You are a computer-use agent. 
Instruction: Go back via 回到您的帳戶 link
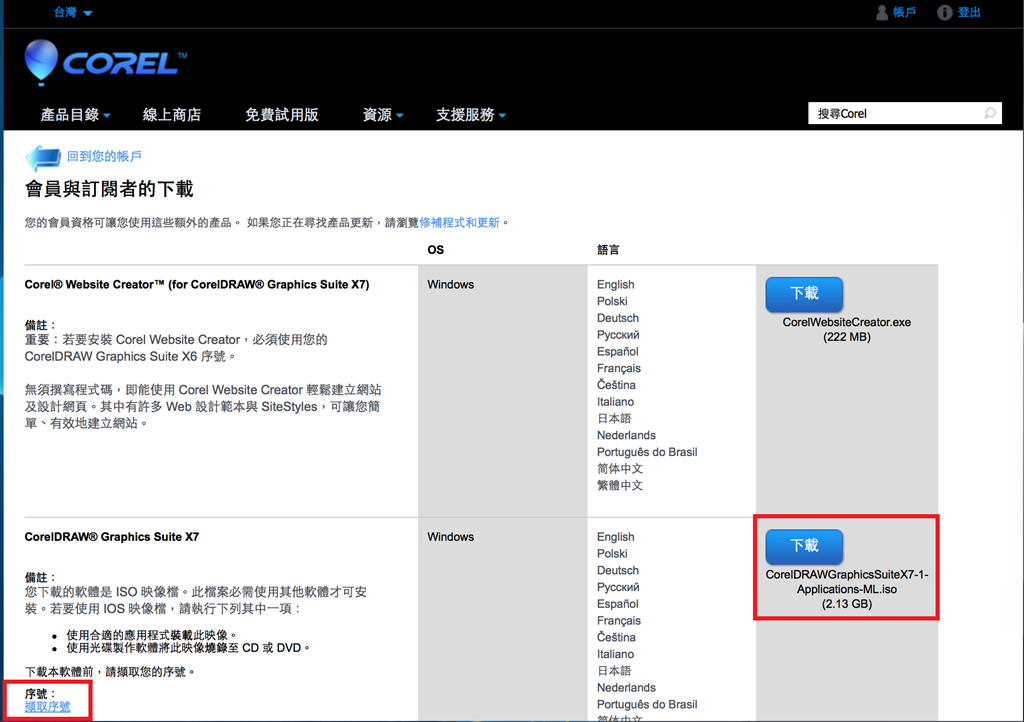pos(104,156)
